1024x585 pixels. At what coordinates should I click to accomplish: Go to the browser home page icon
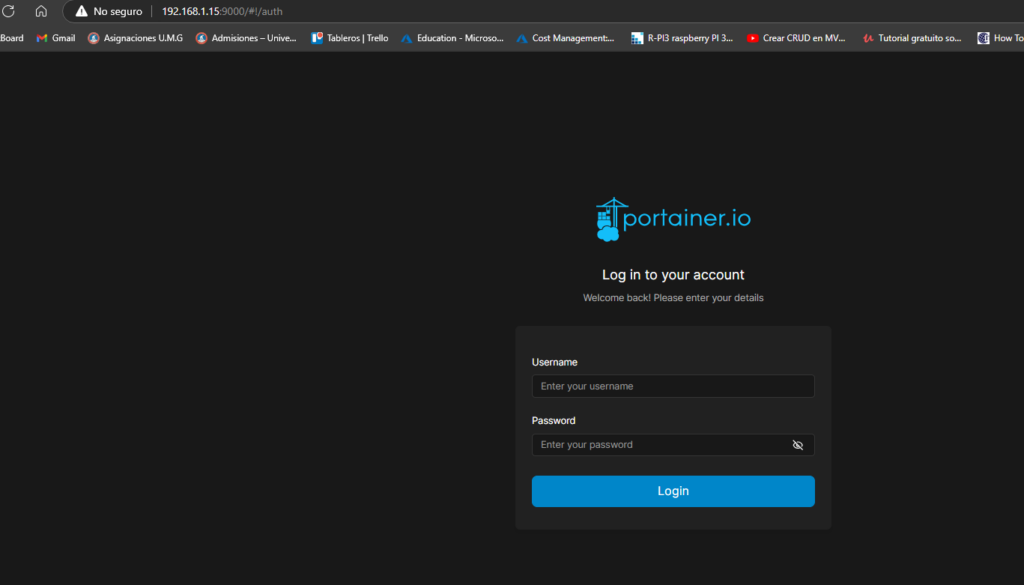point(41,11)
